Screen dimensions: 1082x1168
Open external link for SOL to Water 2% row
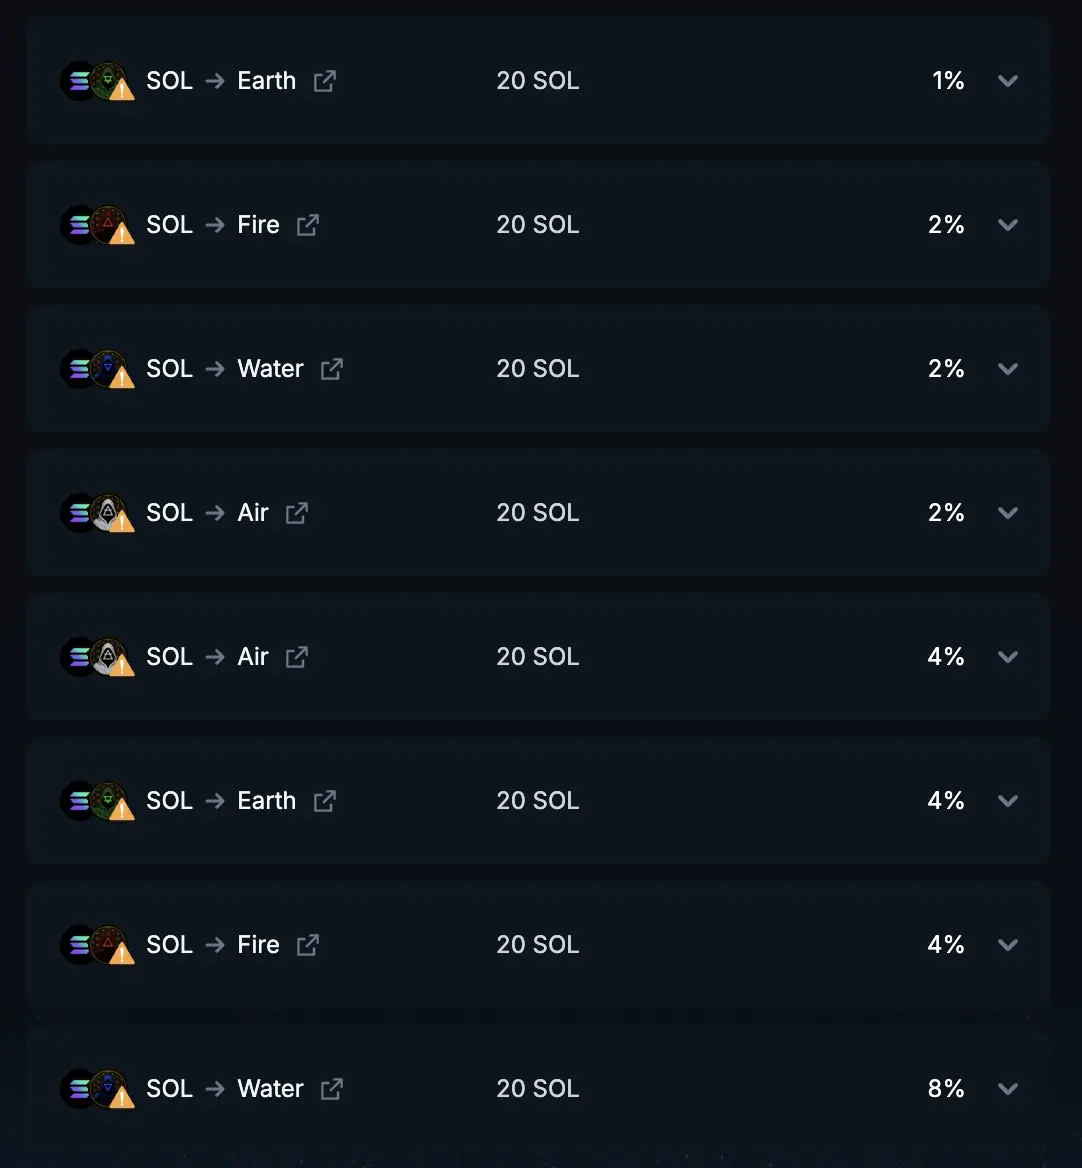331,369
